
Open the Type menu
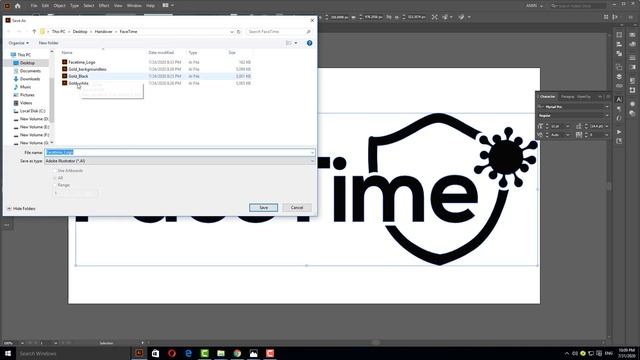click(74, 6)
